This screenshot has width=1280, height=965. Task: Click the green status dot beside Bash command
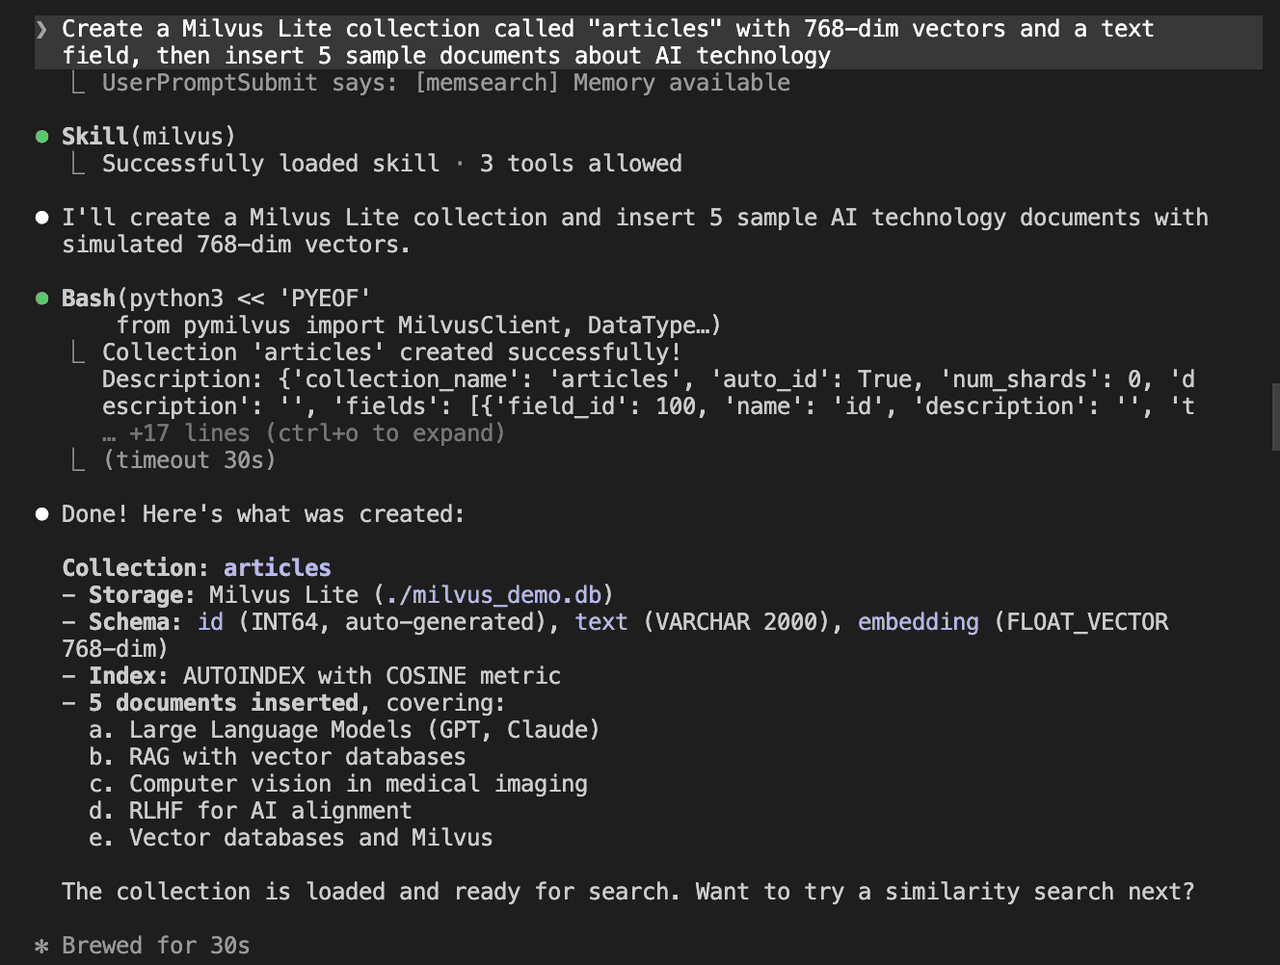point(42,299)
